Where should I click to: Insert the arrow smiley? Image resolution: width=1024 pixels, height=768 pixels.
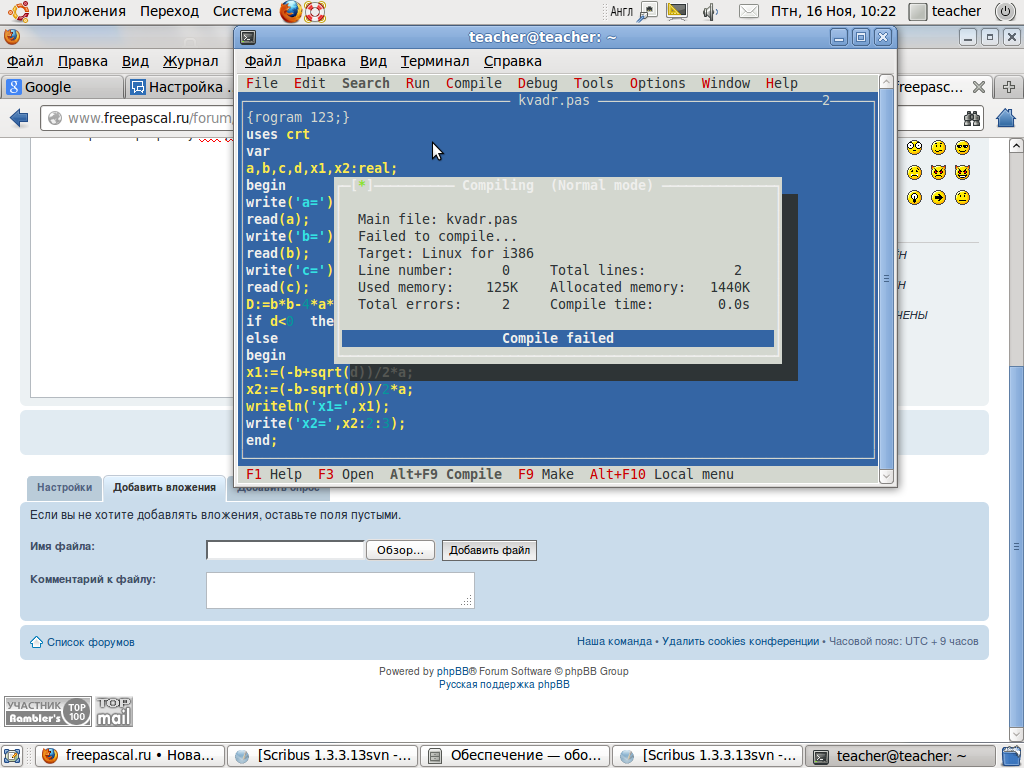[x=938, y=197]
